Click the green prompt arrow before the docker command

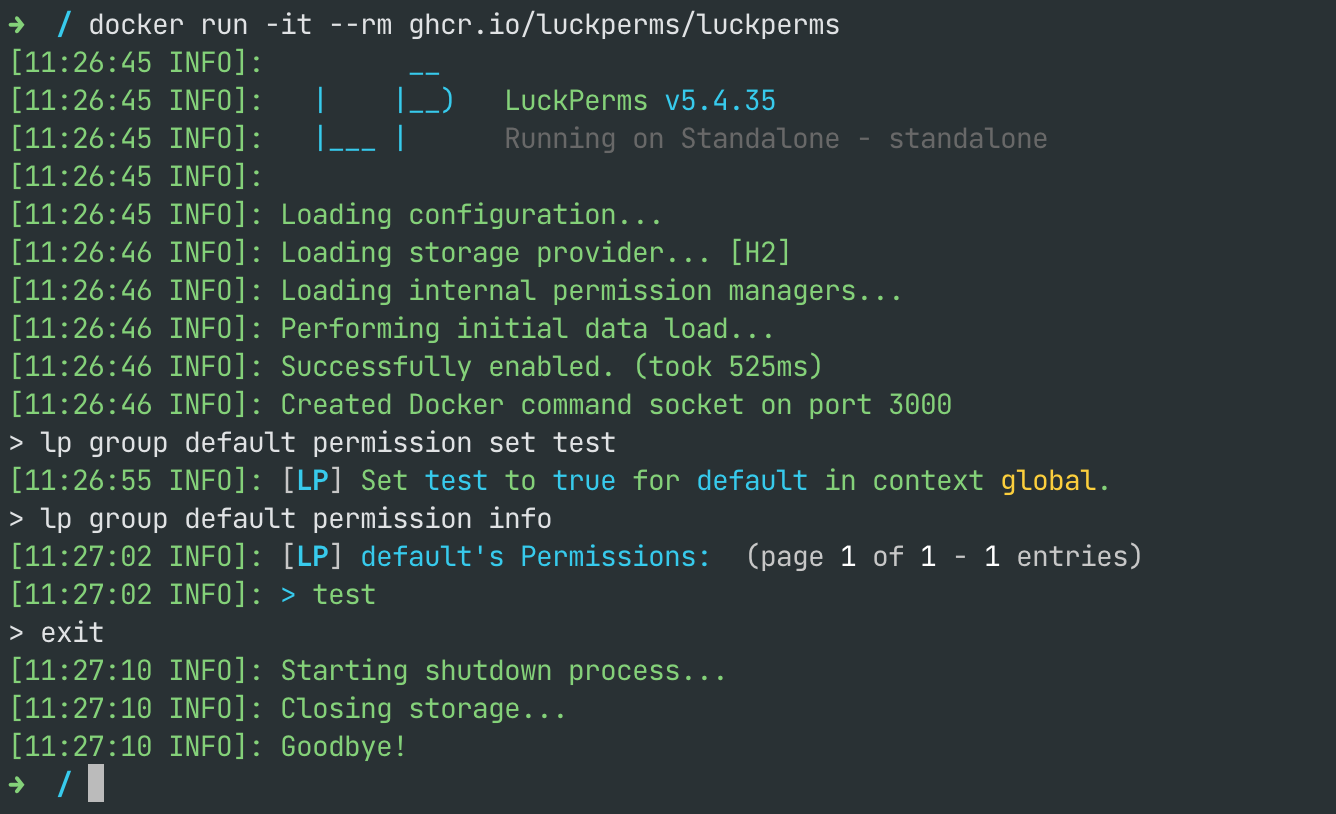[x=18, y=25]
